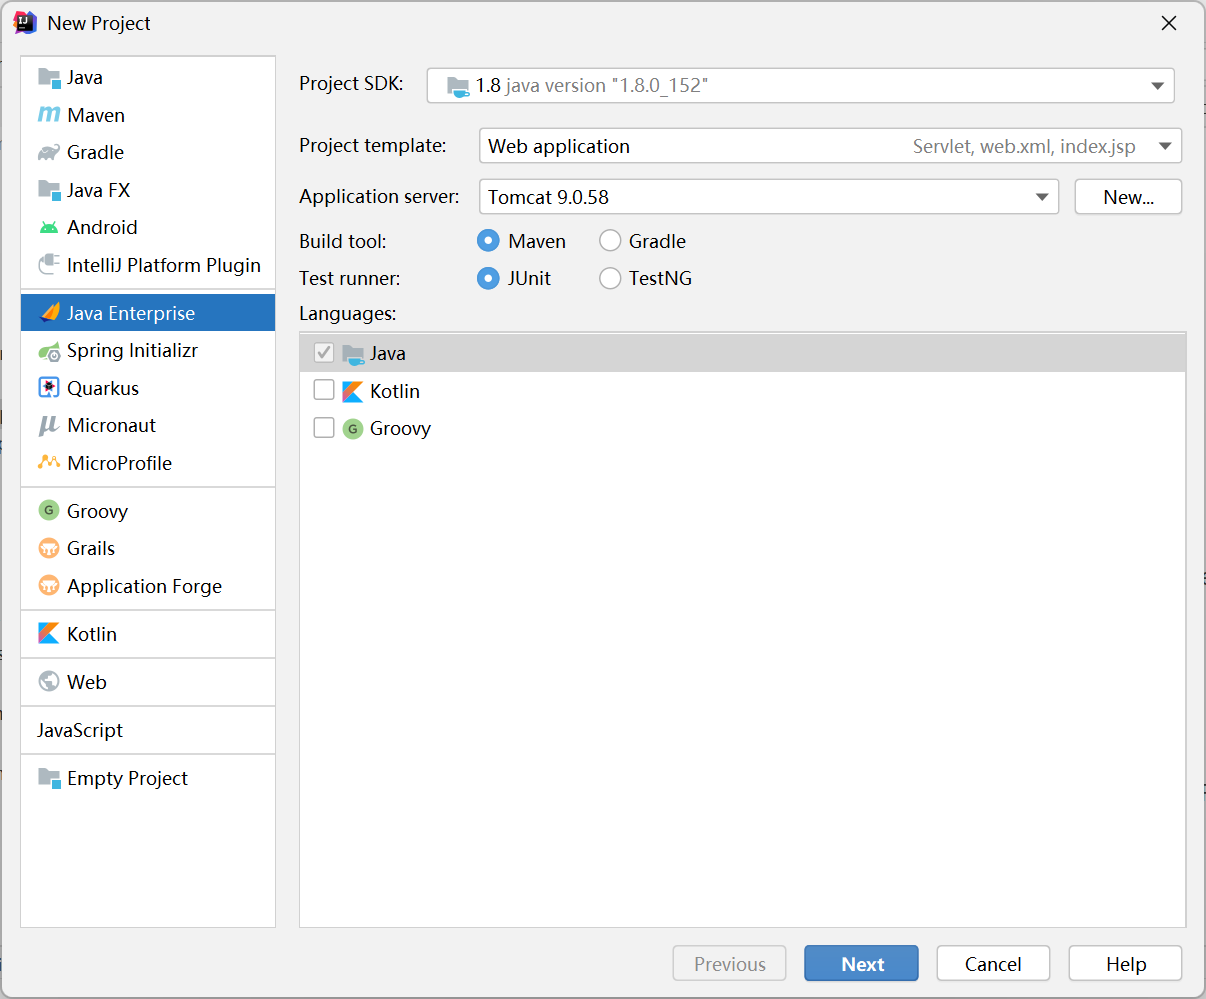Click 'Web' label in sidebar

(86, 682)
